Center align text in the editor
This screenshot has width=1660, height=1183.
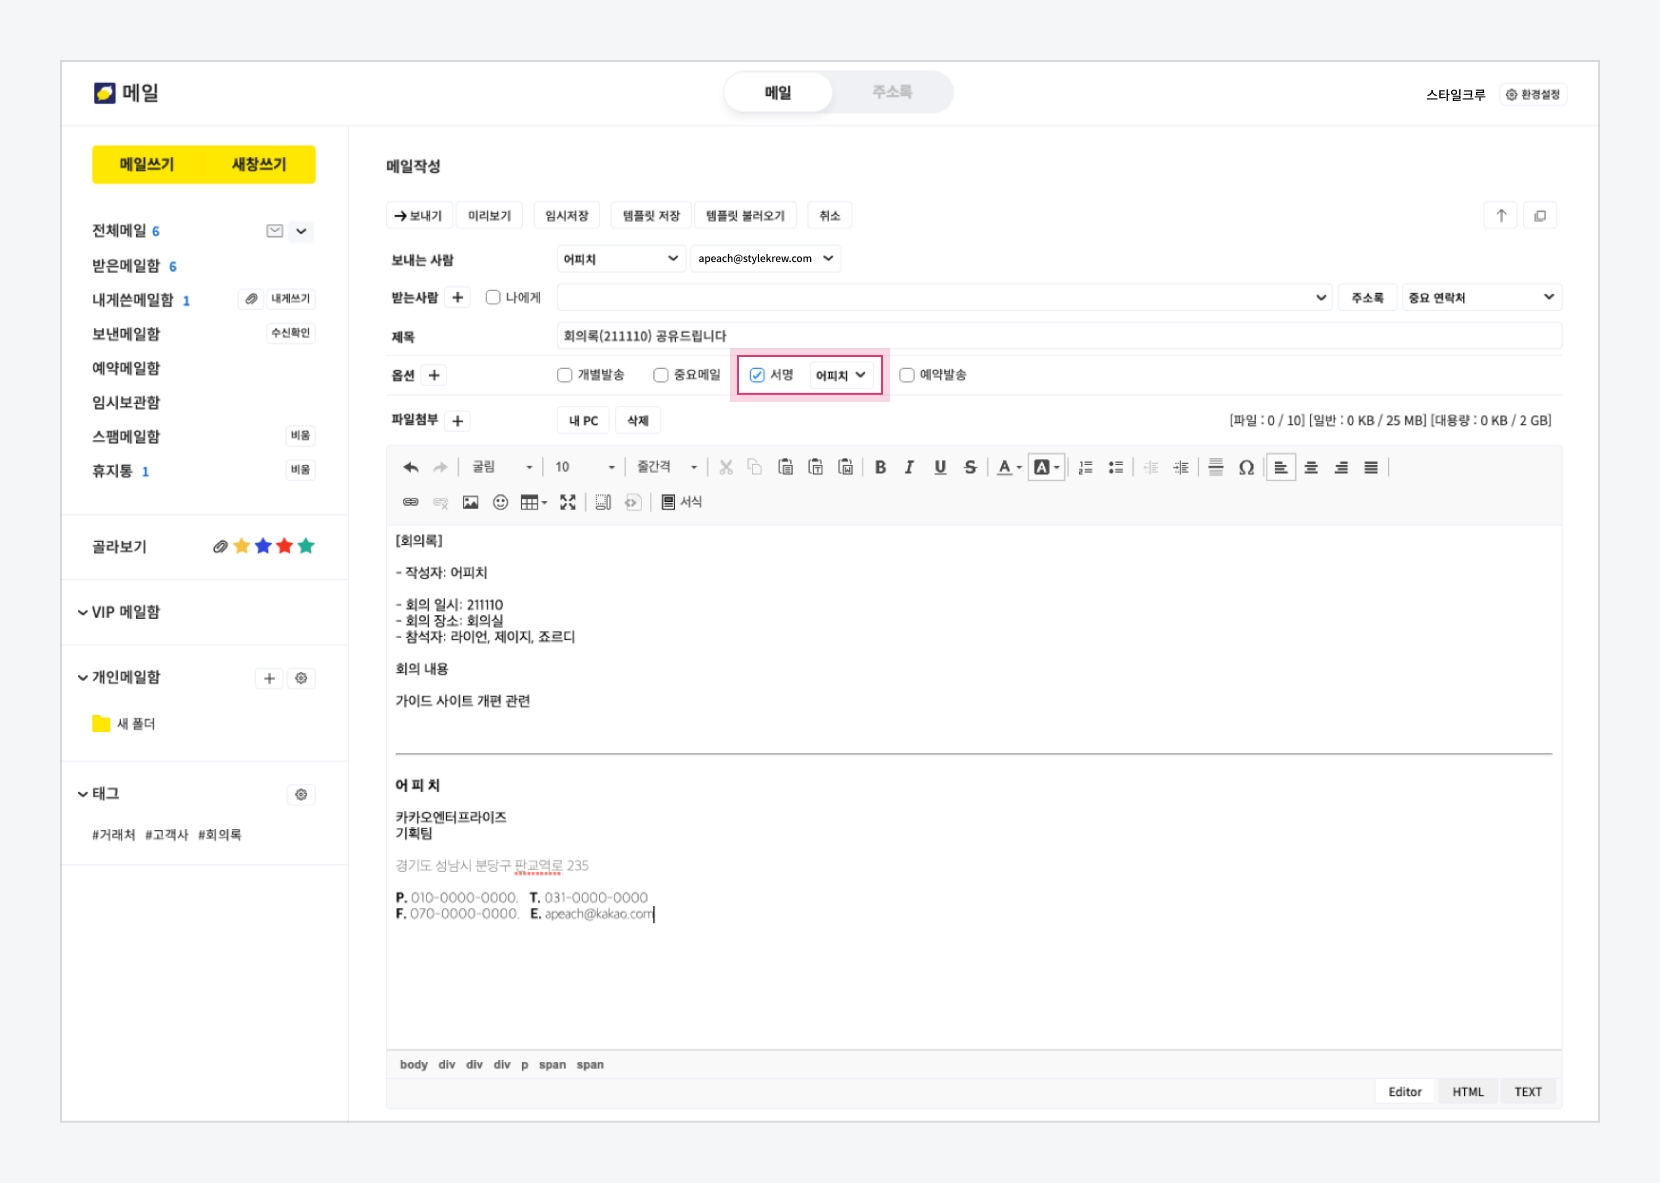(x=1311, y=467)
